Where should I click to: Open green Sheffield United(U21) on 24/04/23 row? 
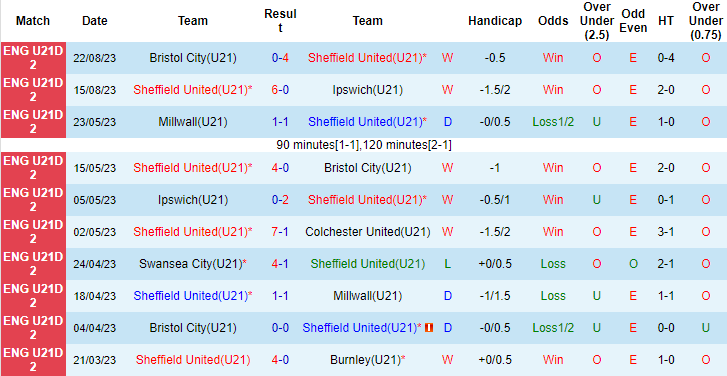coord(367,264)
